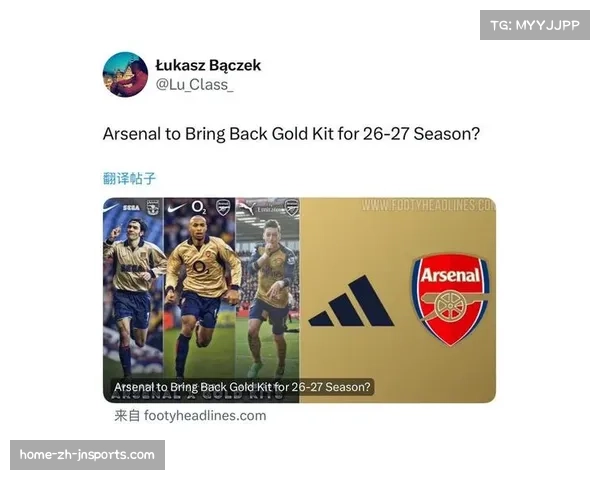Click the Puma logo on third photo
600x480 pixels.
pyautogui.click(x=247, y=207)
